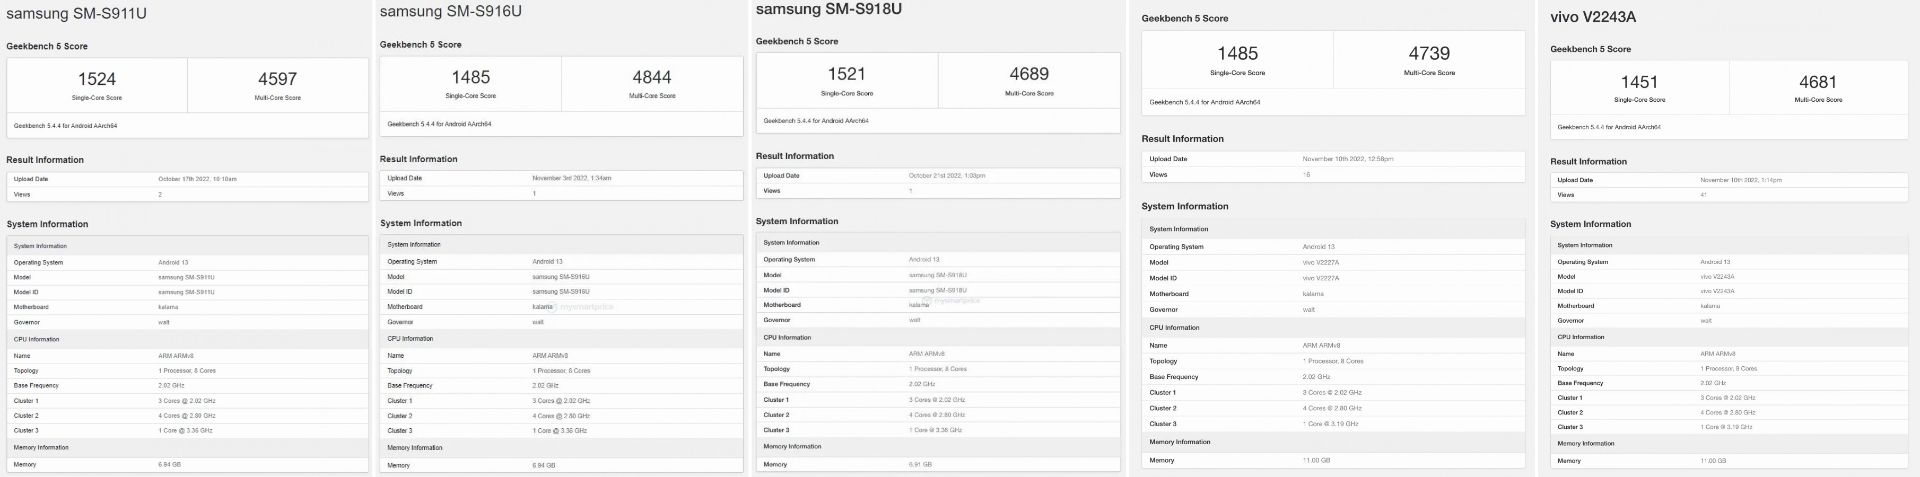This screenshot has height=477, width=1920.
Task: Click Cluster 3 value in the vivo V2227A panel
Action: click(1330, 424)
